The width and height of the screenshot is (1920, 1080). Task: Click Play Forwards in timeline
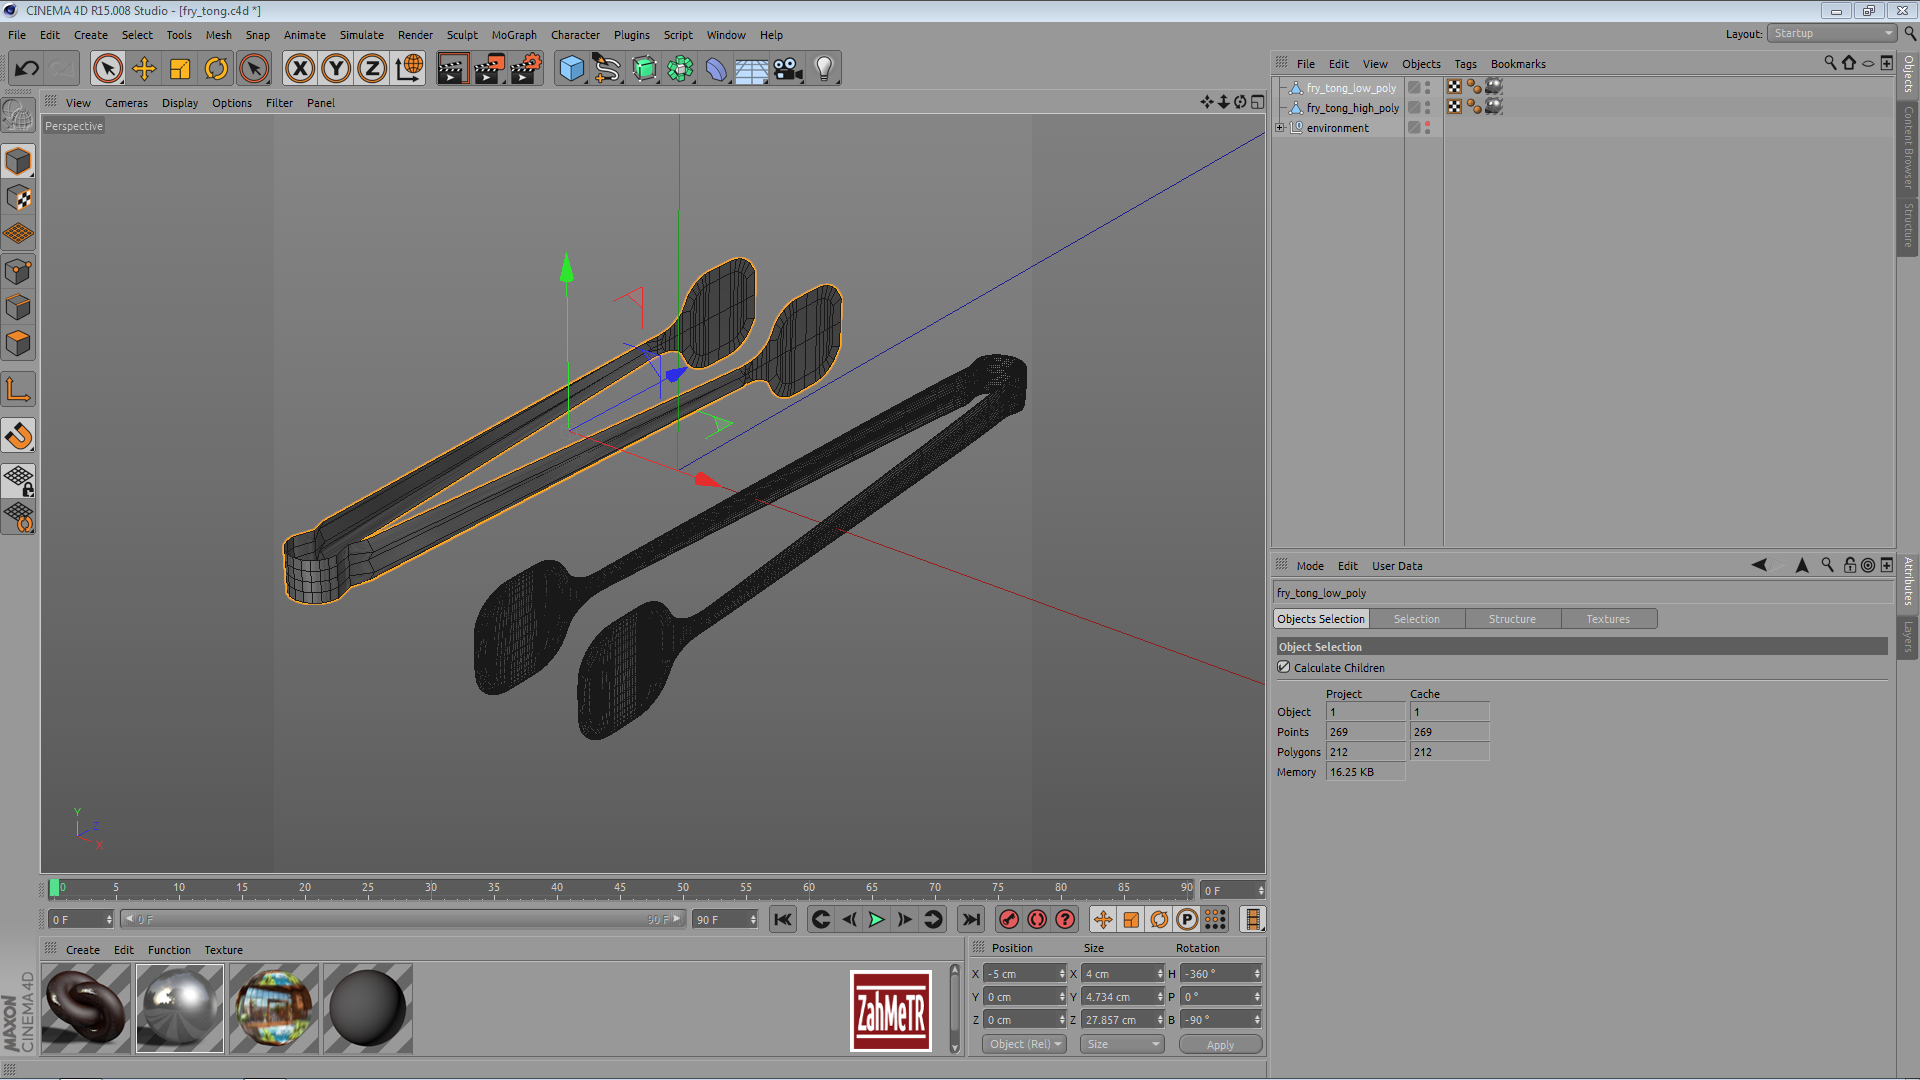877,920
